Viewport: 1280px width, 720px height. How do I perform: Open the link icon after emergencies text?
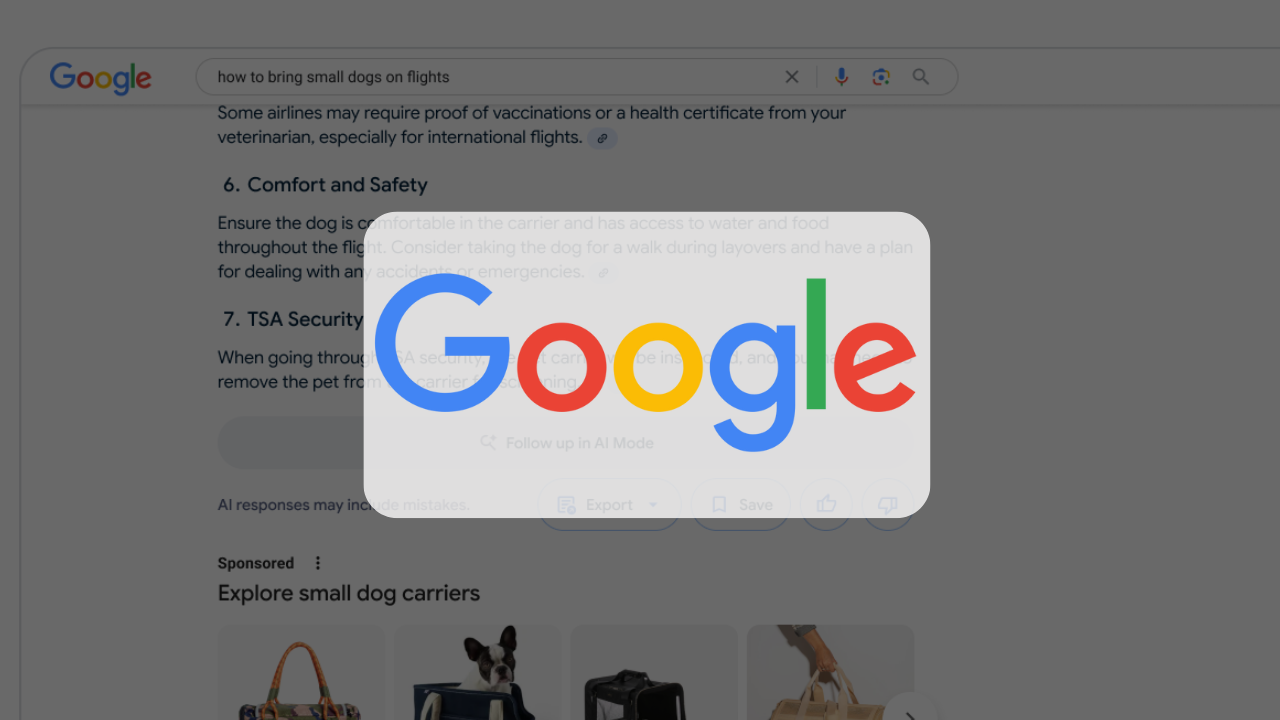[602, 272]
